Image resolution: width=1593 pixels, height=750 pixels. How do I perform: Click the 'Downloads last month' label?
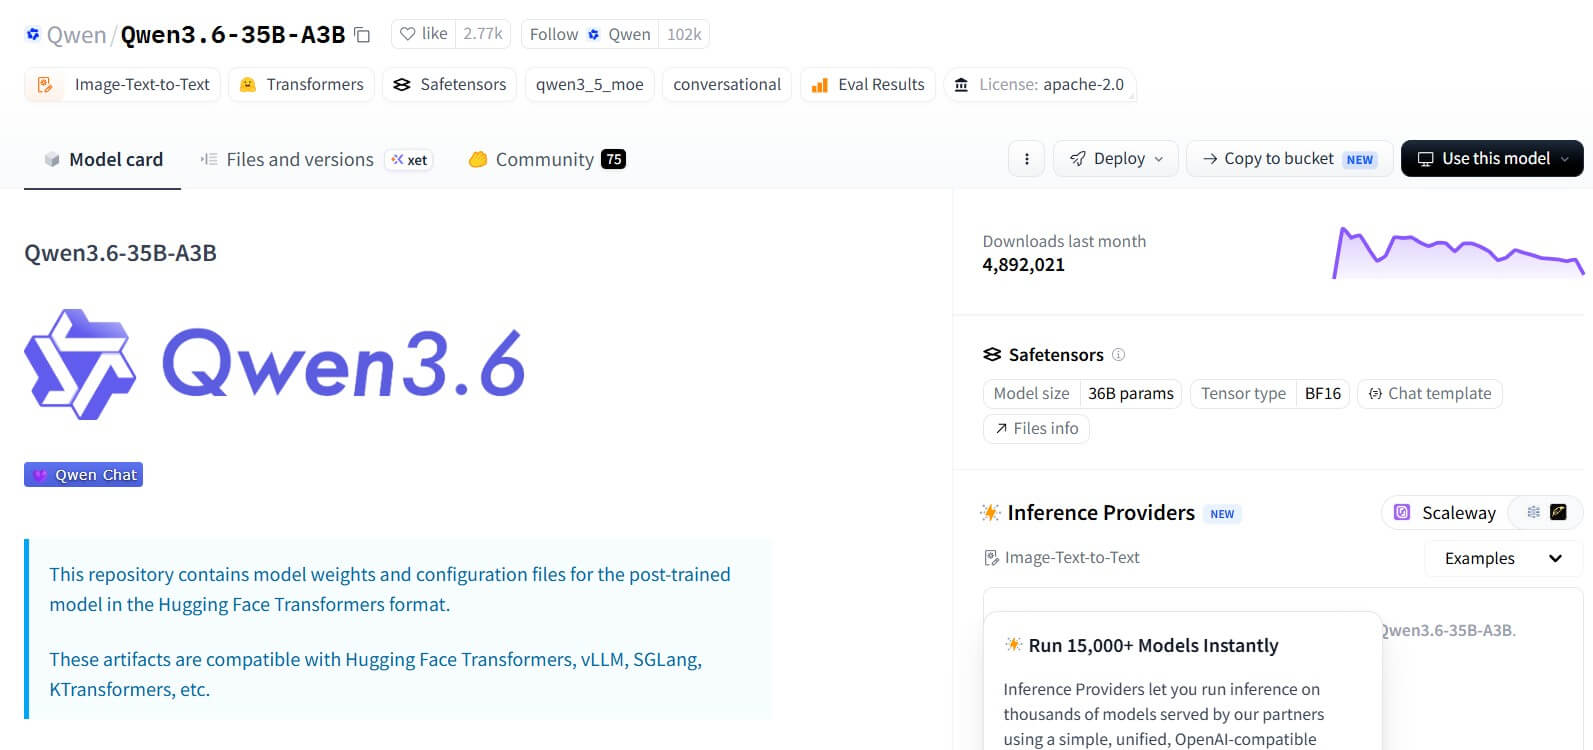click(x=1064, y=241)
